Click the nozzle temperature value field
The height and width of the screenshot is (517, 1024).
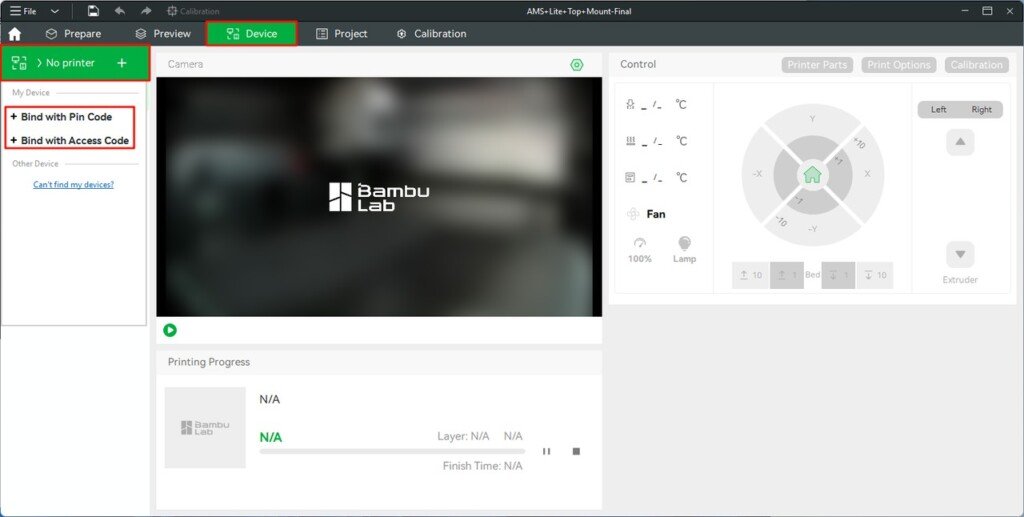(652, 105)
